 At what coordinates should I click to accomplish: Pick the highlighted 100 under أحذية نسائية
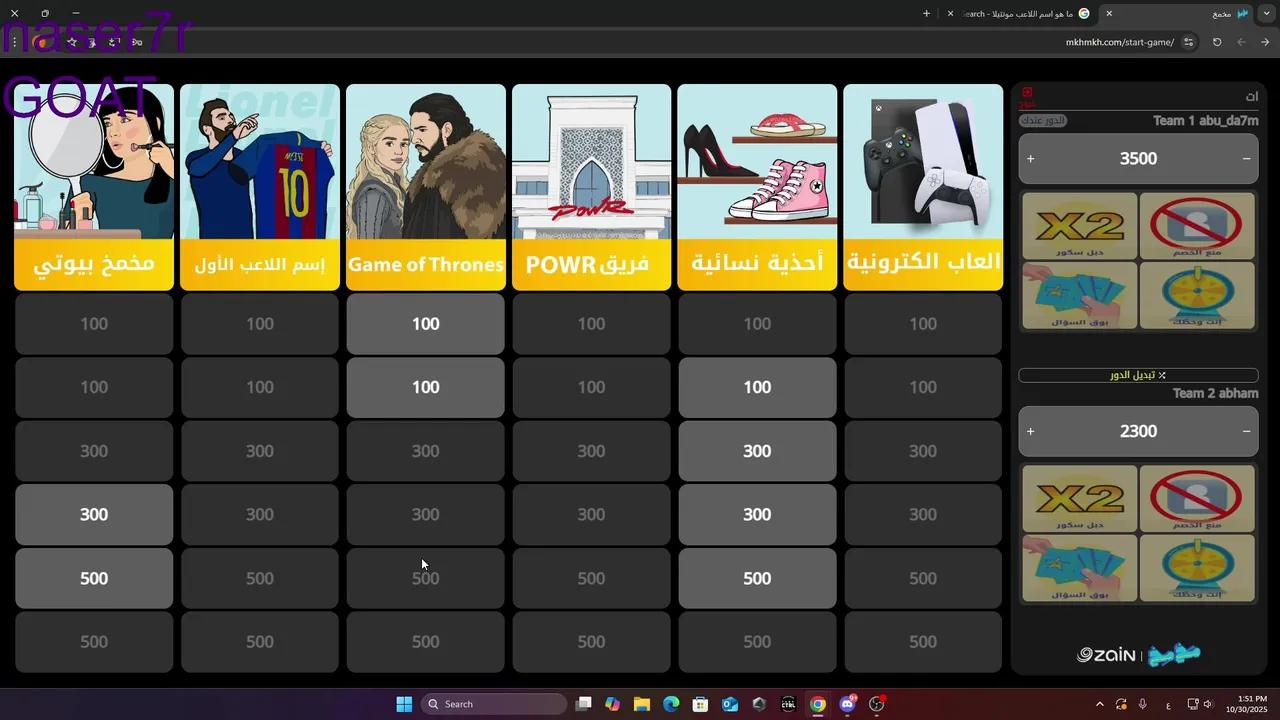coord(757,387)
